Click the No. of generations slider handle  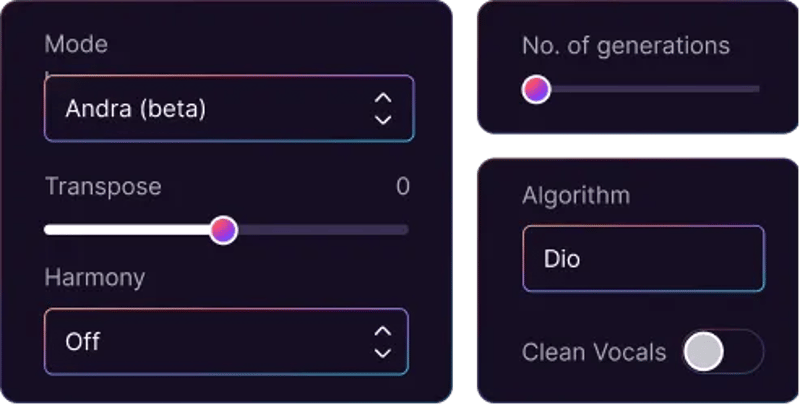point(537,89)
